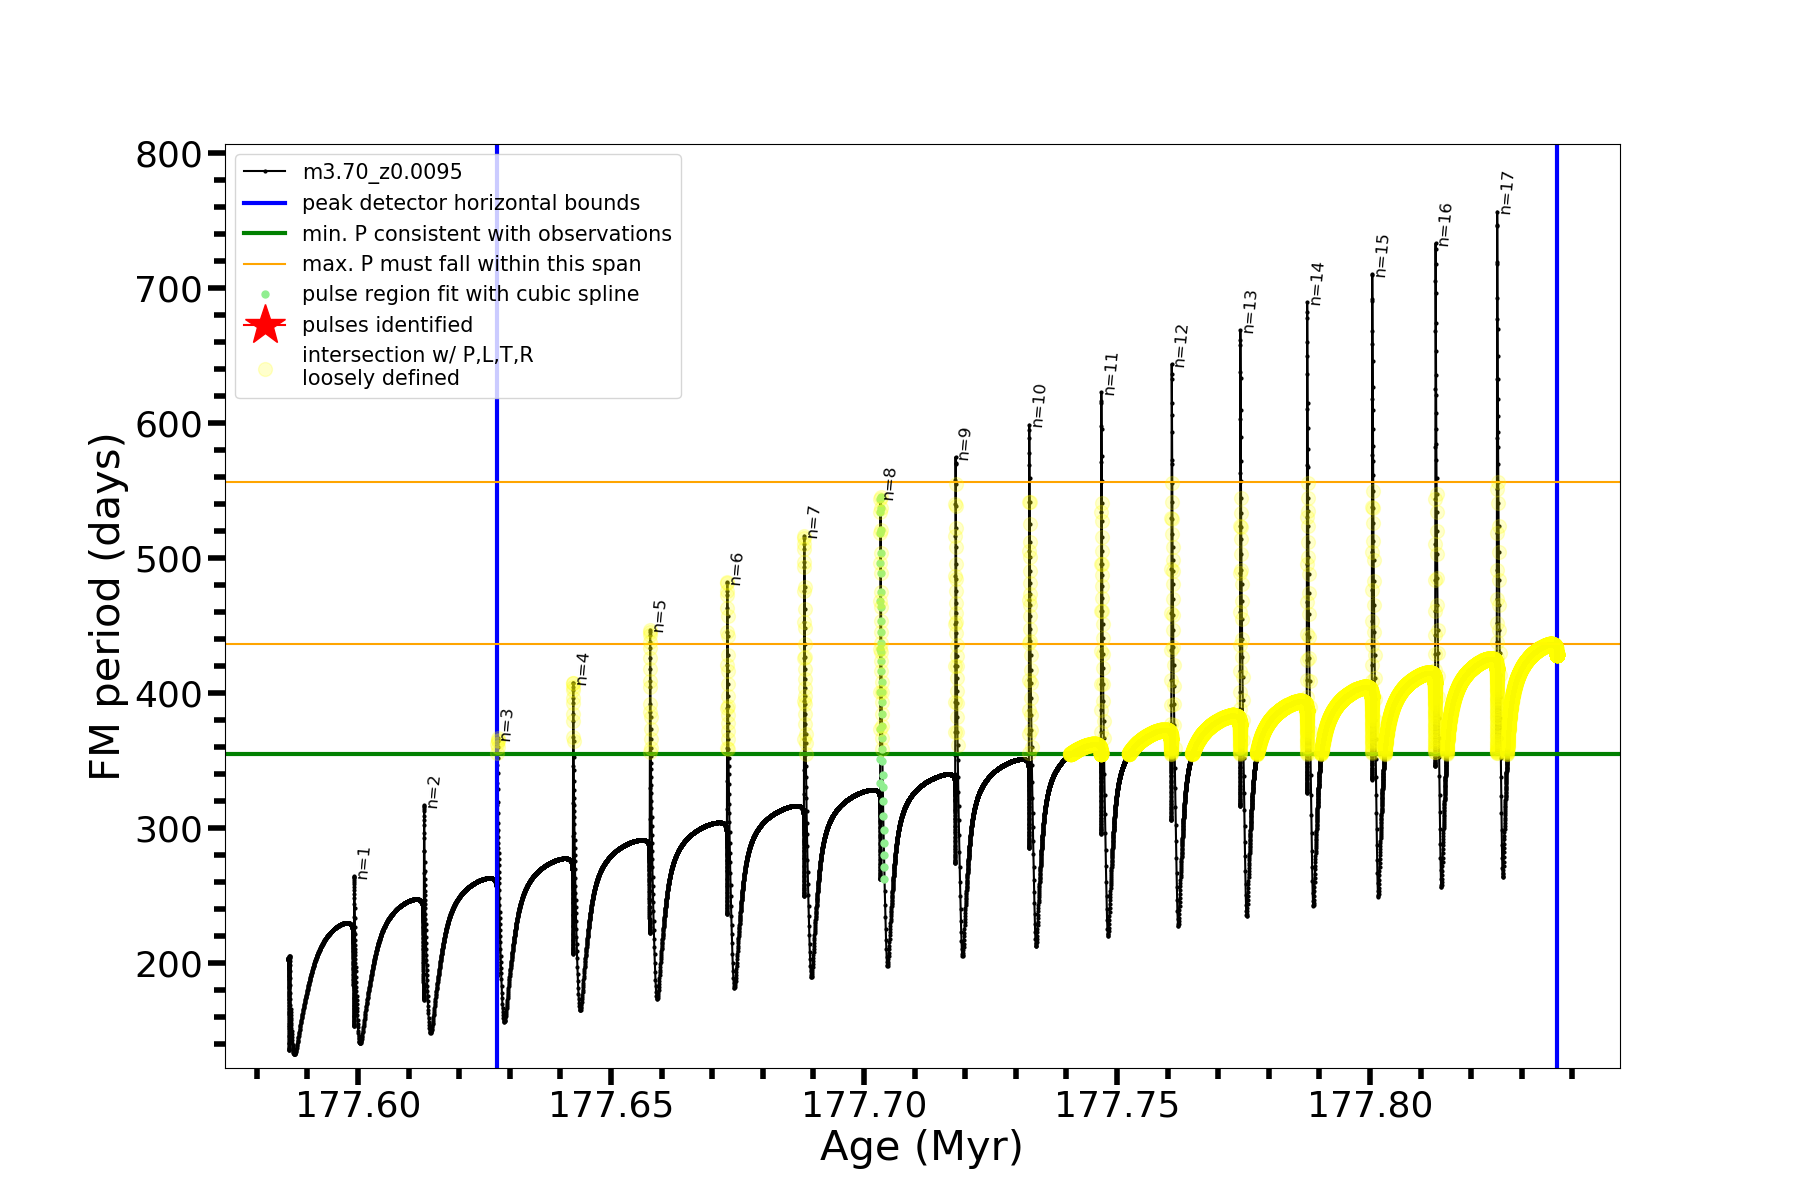Click the 'FM period (days)' y-axis title
This screenshot has width=1800, height=1200.
pos(105,607)
